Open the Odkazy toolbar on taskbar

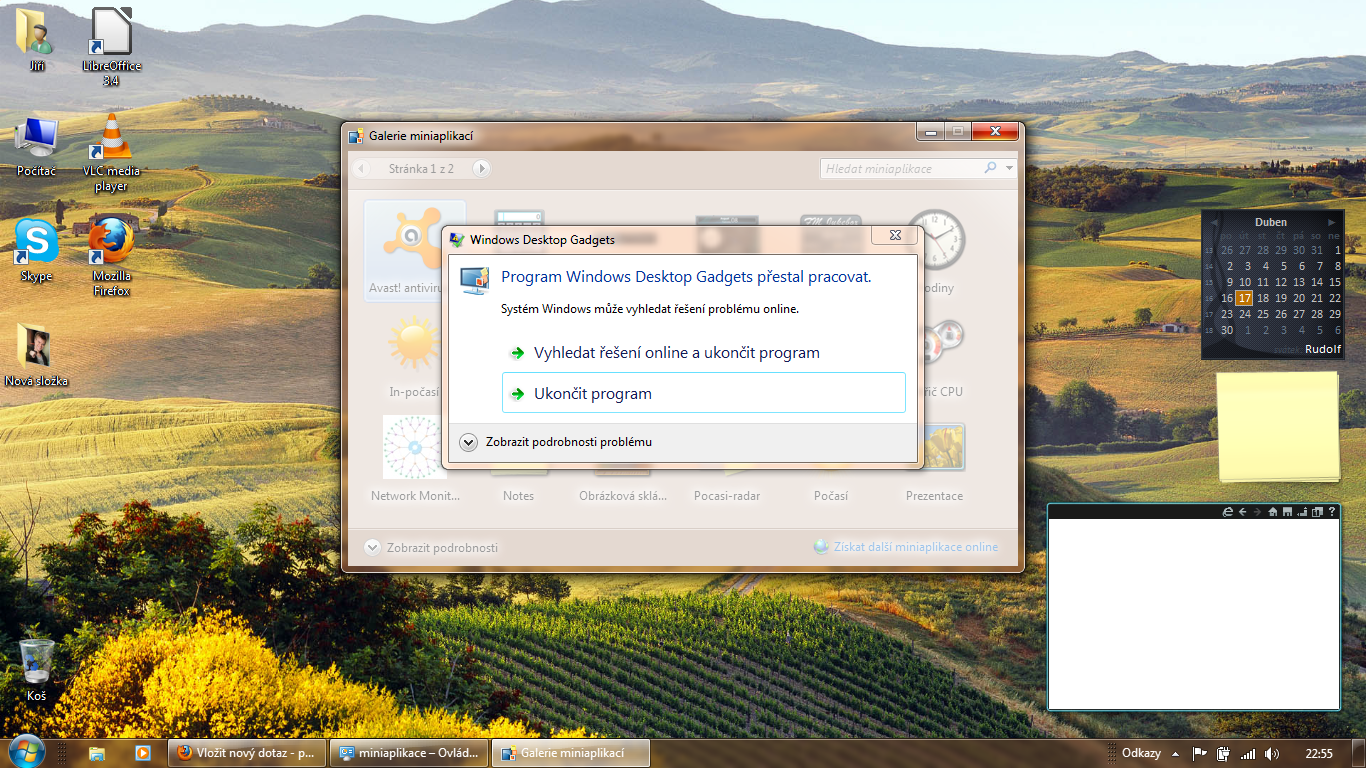[1141, 753]
